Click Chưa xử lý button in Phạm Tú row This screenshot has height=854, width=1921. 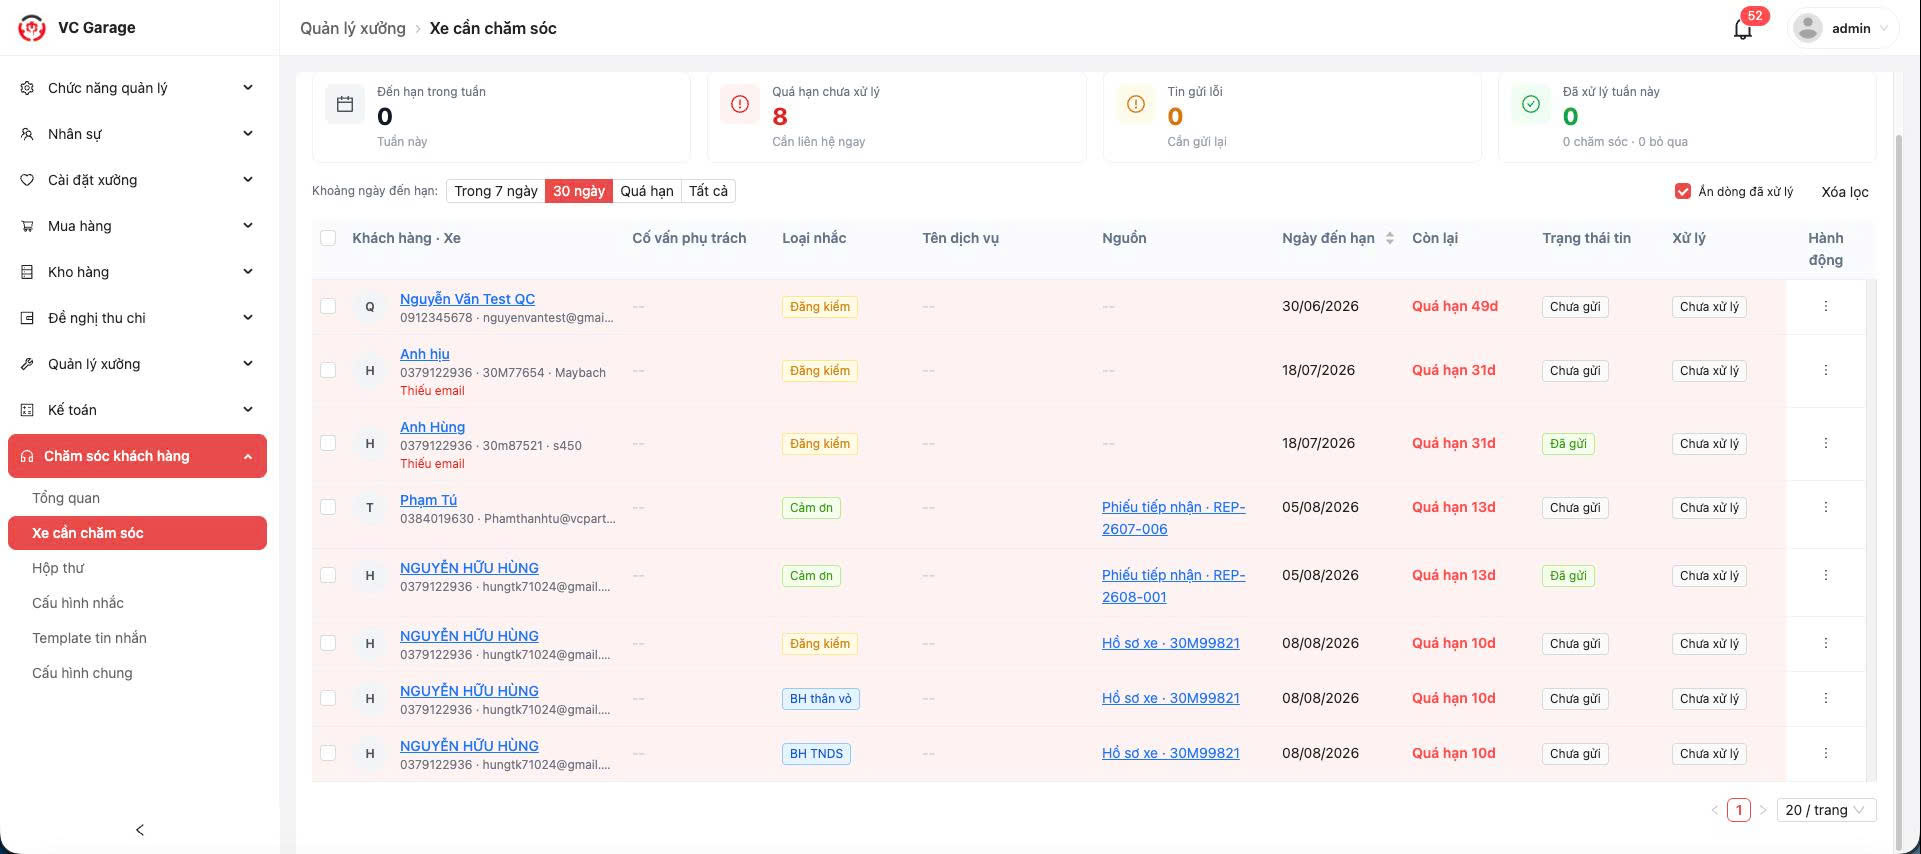click(1709, 507)
